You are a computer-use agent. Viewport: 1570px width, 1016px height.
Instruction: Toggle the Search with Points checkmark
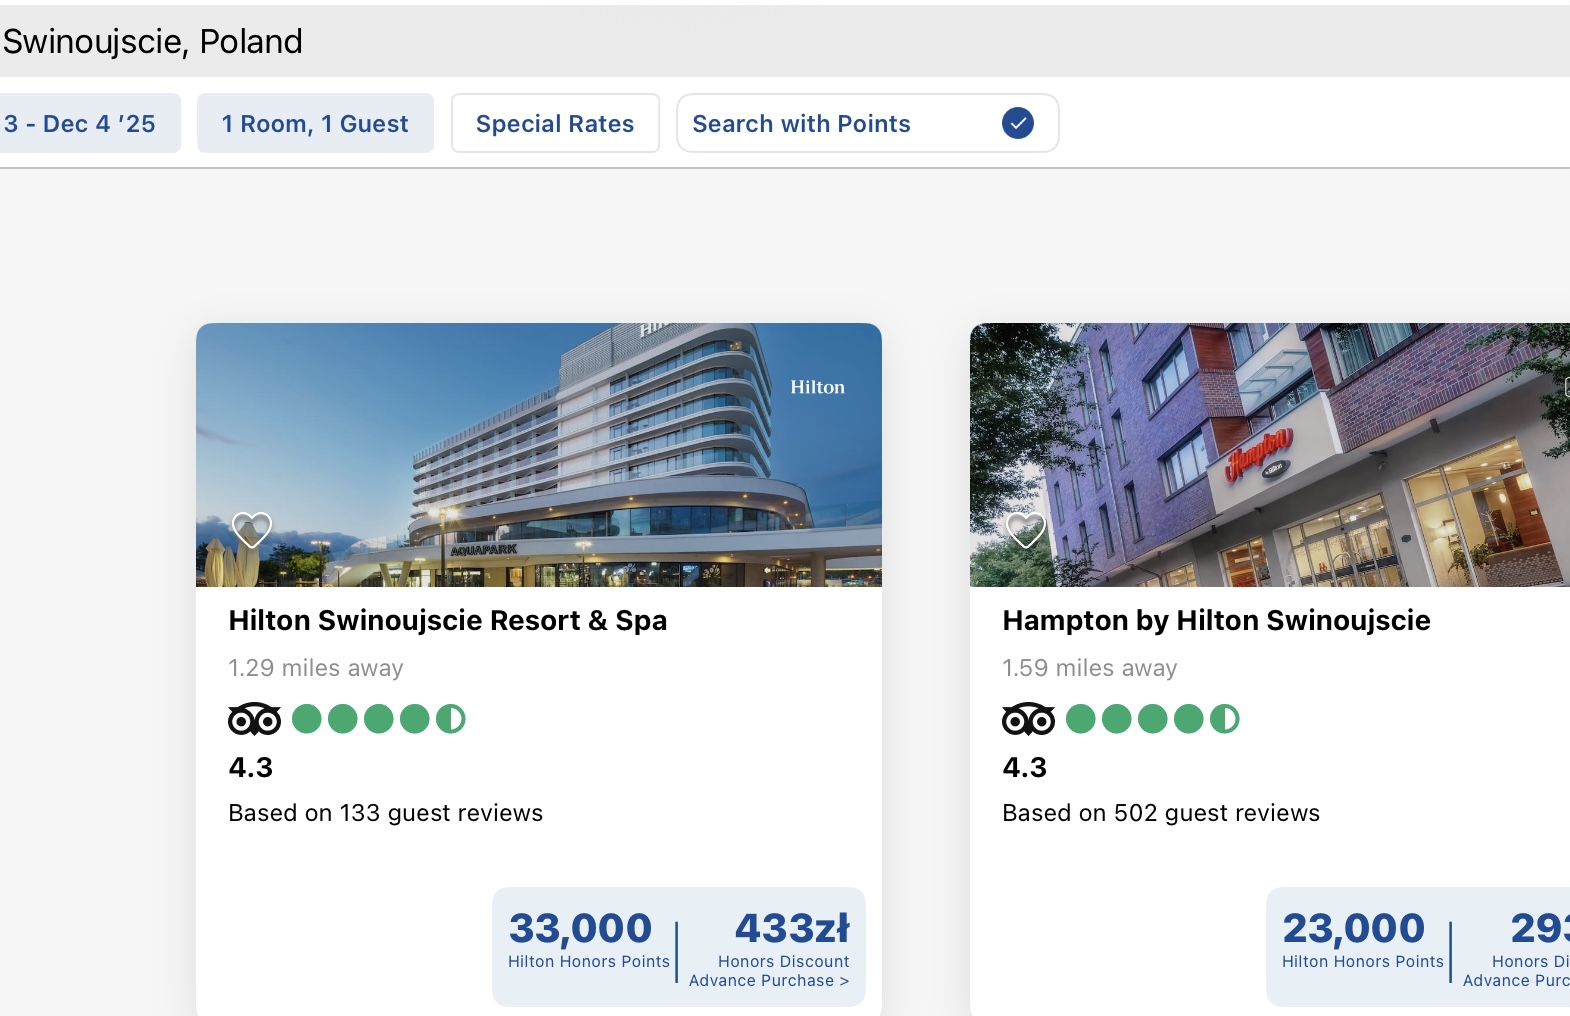coord(1018,123)
